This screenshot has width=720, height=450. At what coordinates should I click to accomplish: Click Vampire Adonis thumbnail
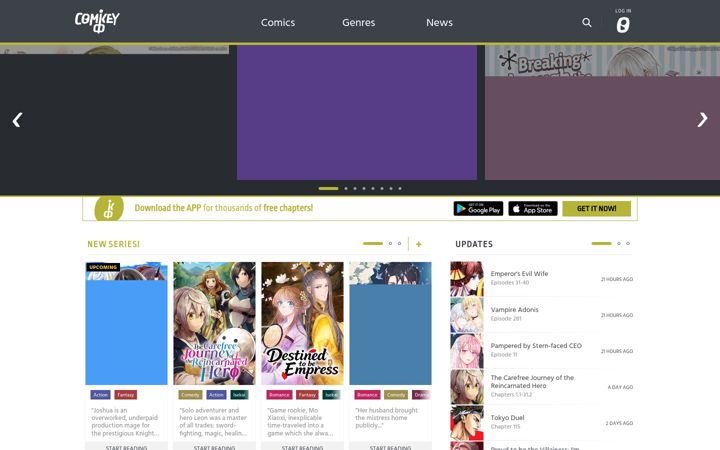[x=467, y=315]
